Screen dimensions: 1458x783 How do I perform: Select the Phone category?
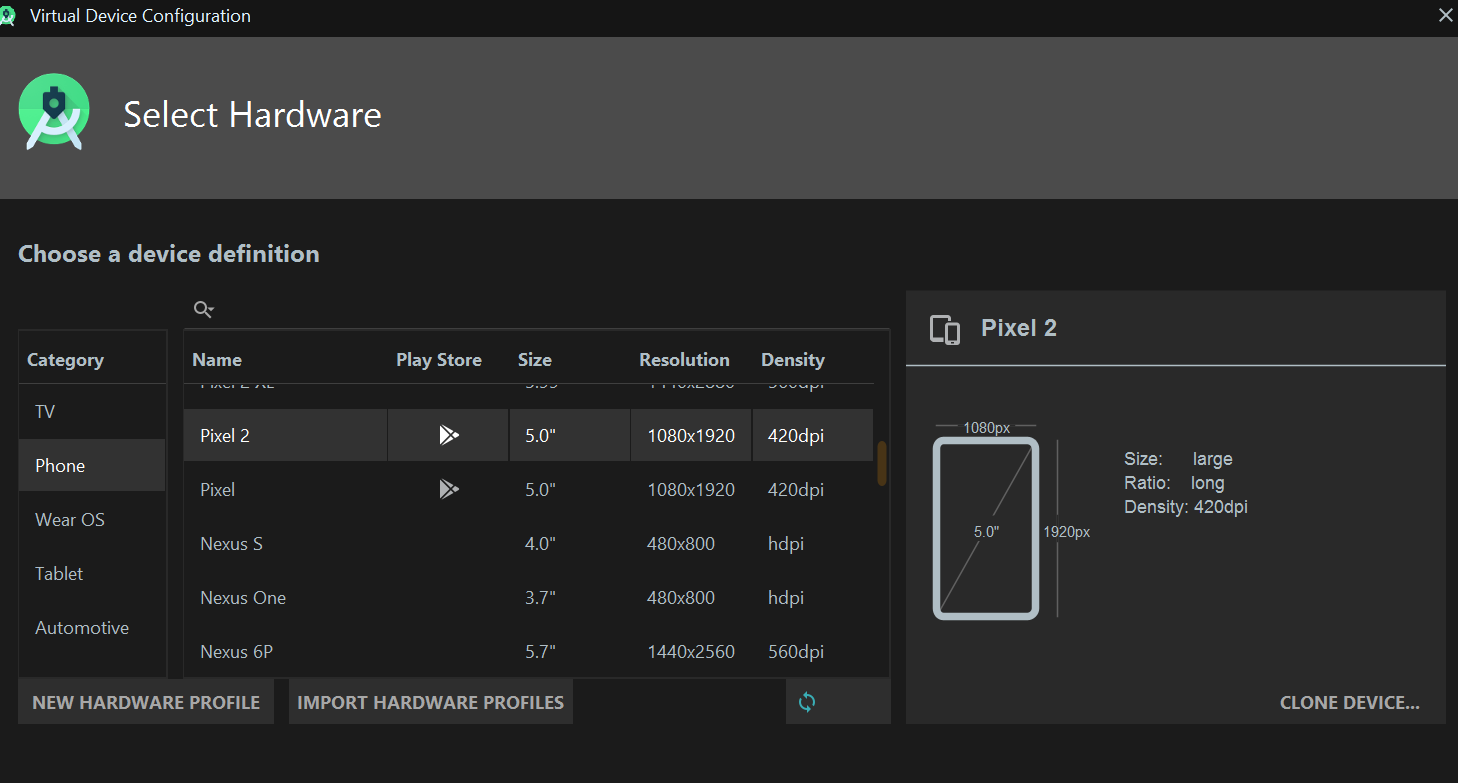(92, 465)
